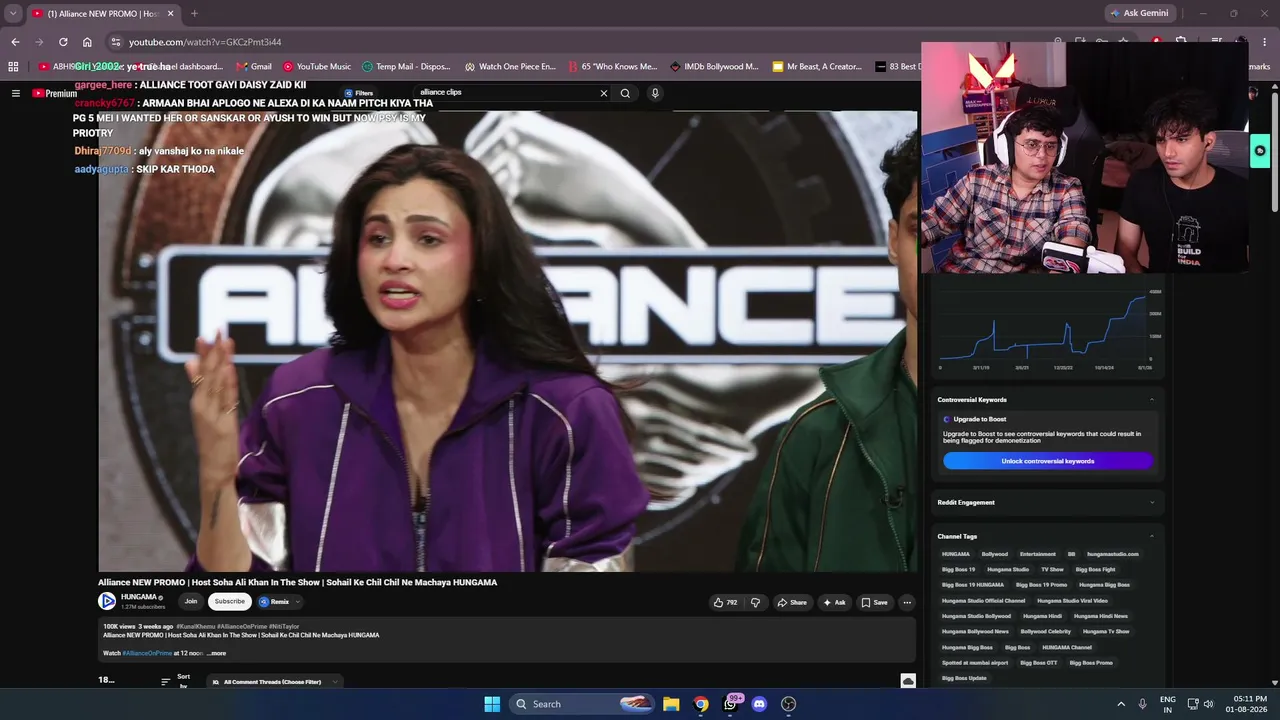Image resolution: width=1280 pixels, height=720 pixels.
Task: Select the Bollywood channel tag
Action: (x=995, y=554)
